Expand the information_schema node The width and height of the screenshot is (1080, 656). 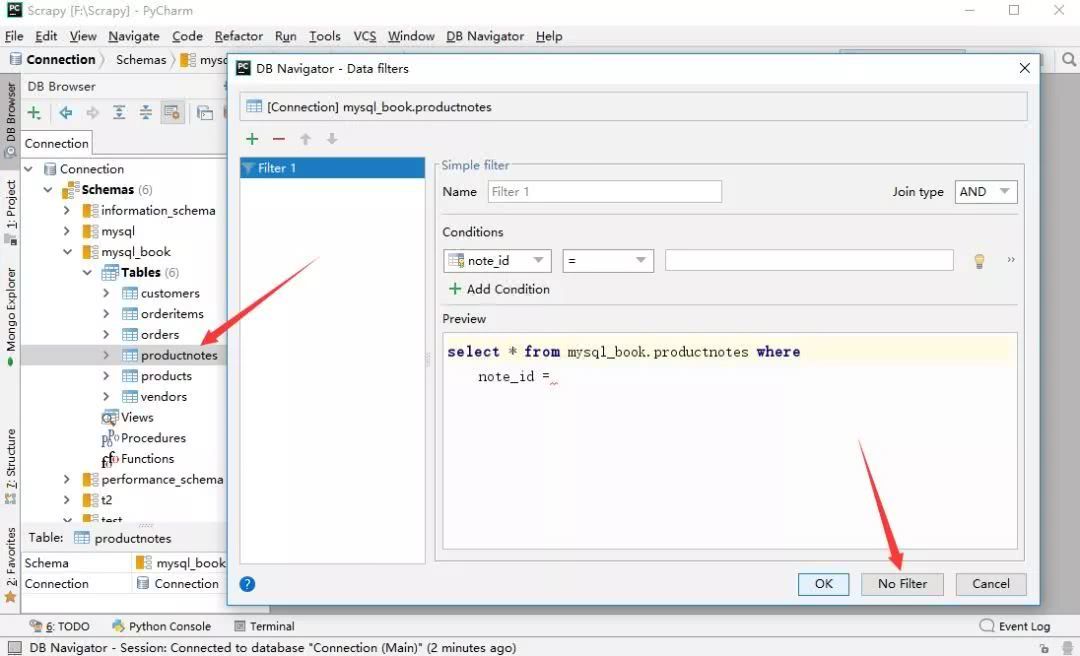click(67, 210)
